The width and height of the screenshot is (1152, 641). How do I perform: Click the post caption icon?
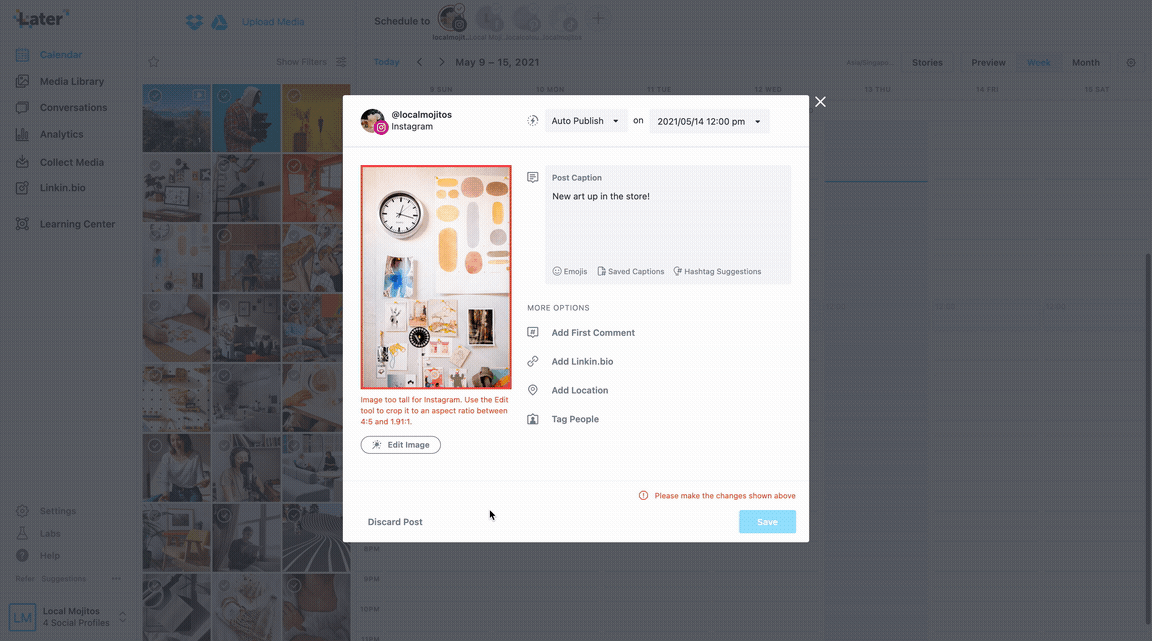point(533,177)
